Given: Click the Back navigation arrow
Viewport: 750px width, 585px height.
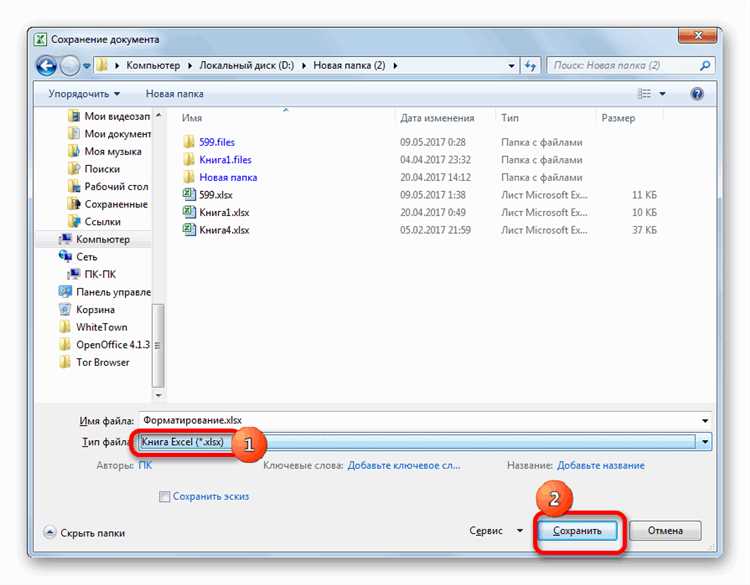Looking at the screenshot, I should point(46,66).
